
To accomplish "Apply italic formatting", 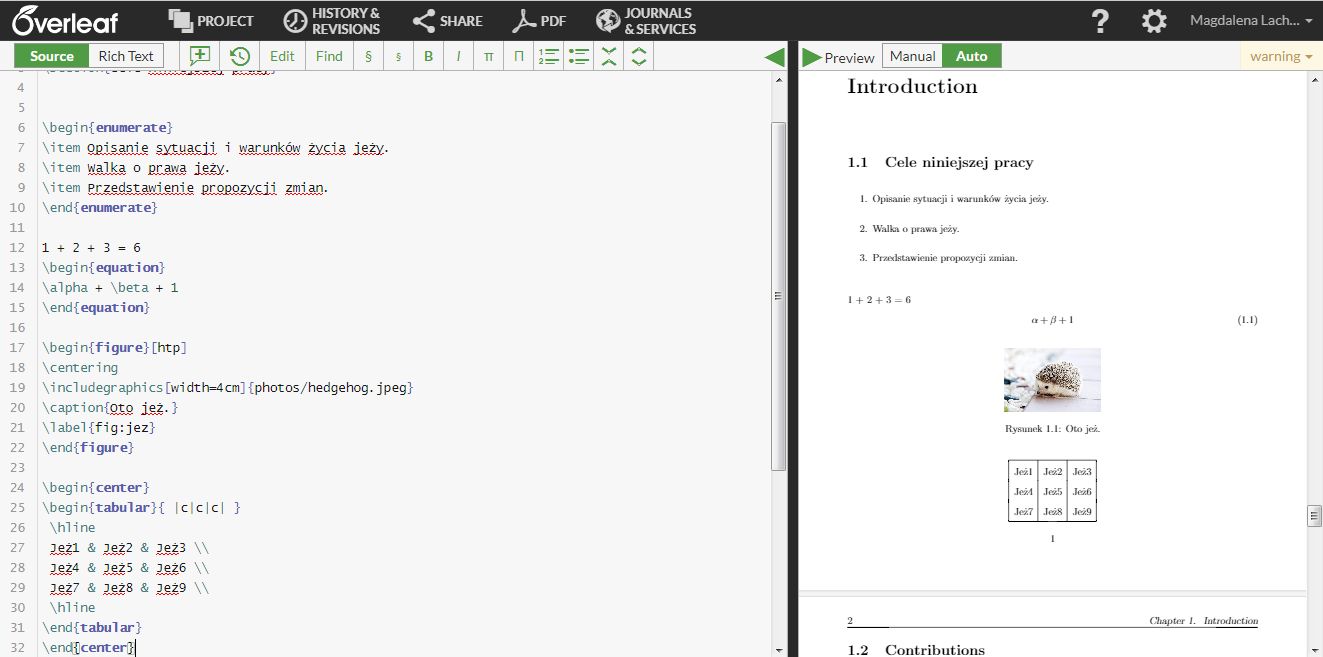I will pos(458,56).
